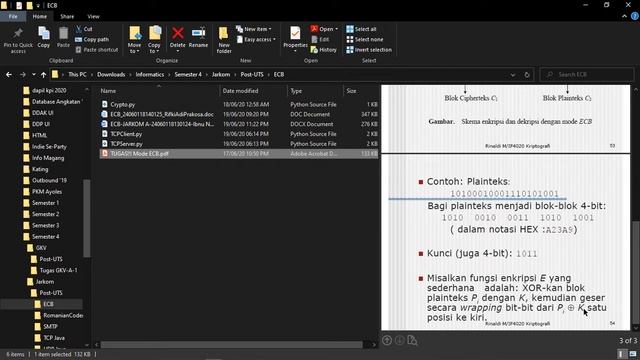Delete the selected file

178,39
